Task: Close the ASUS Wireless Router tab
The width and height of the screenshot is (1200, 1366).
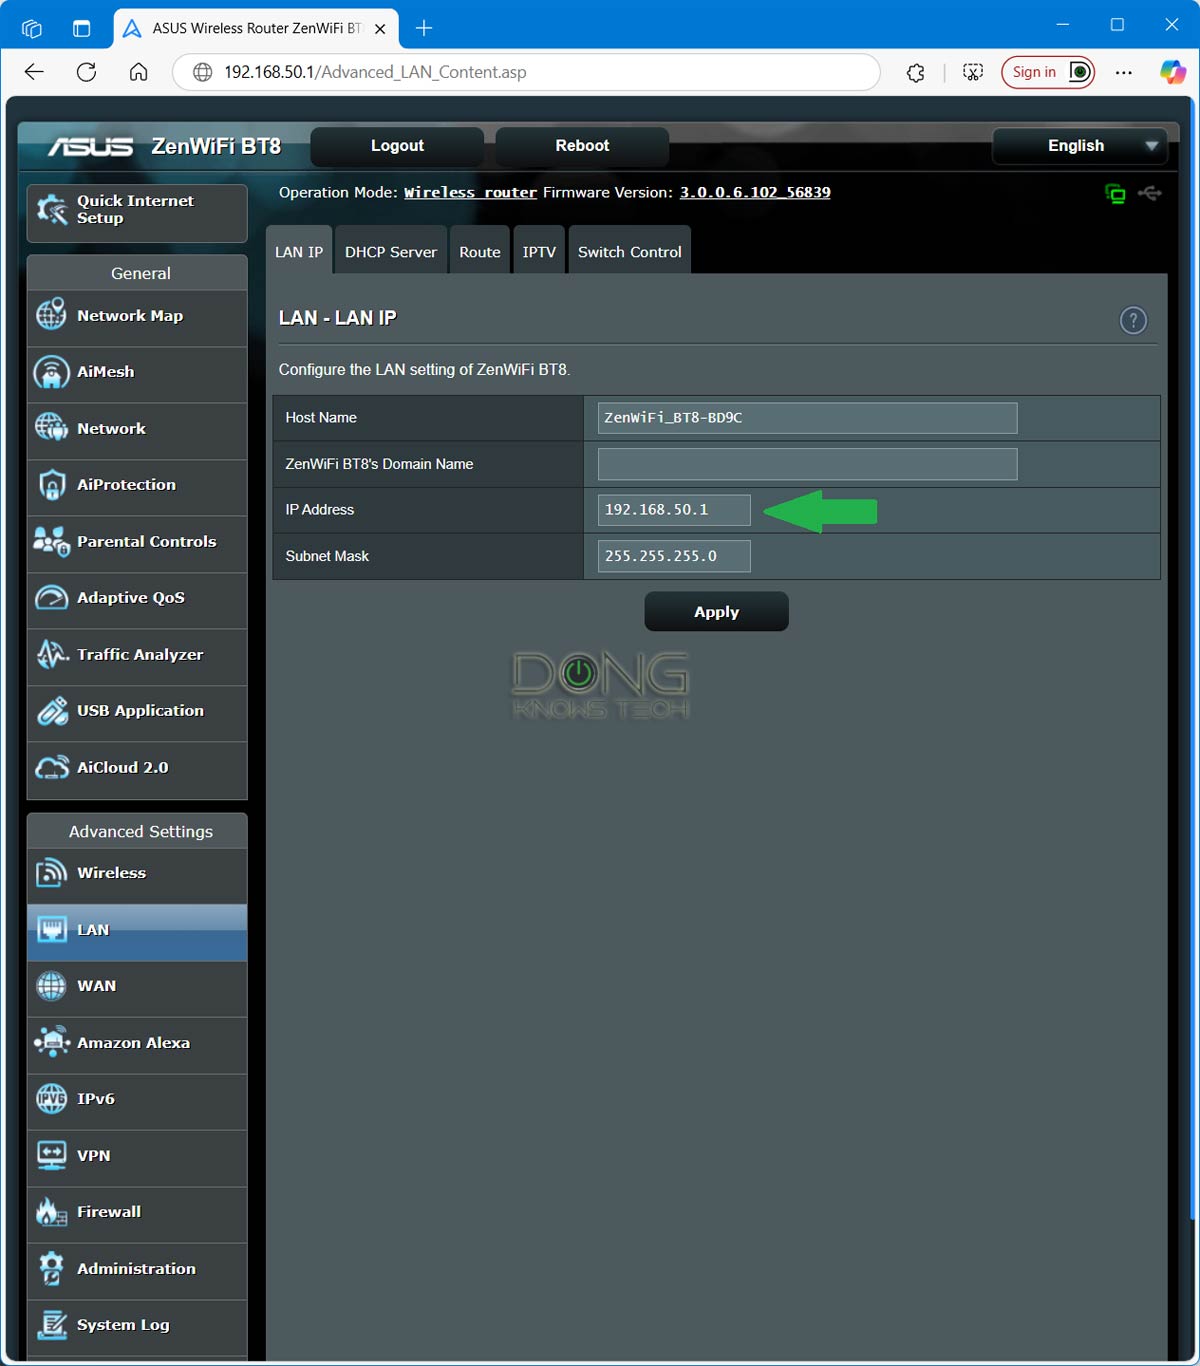Action: (x=380, y=29)
